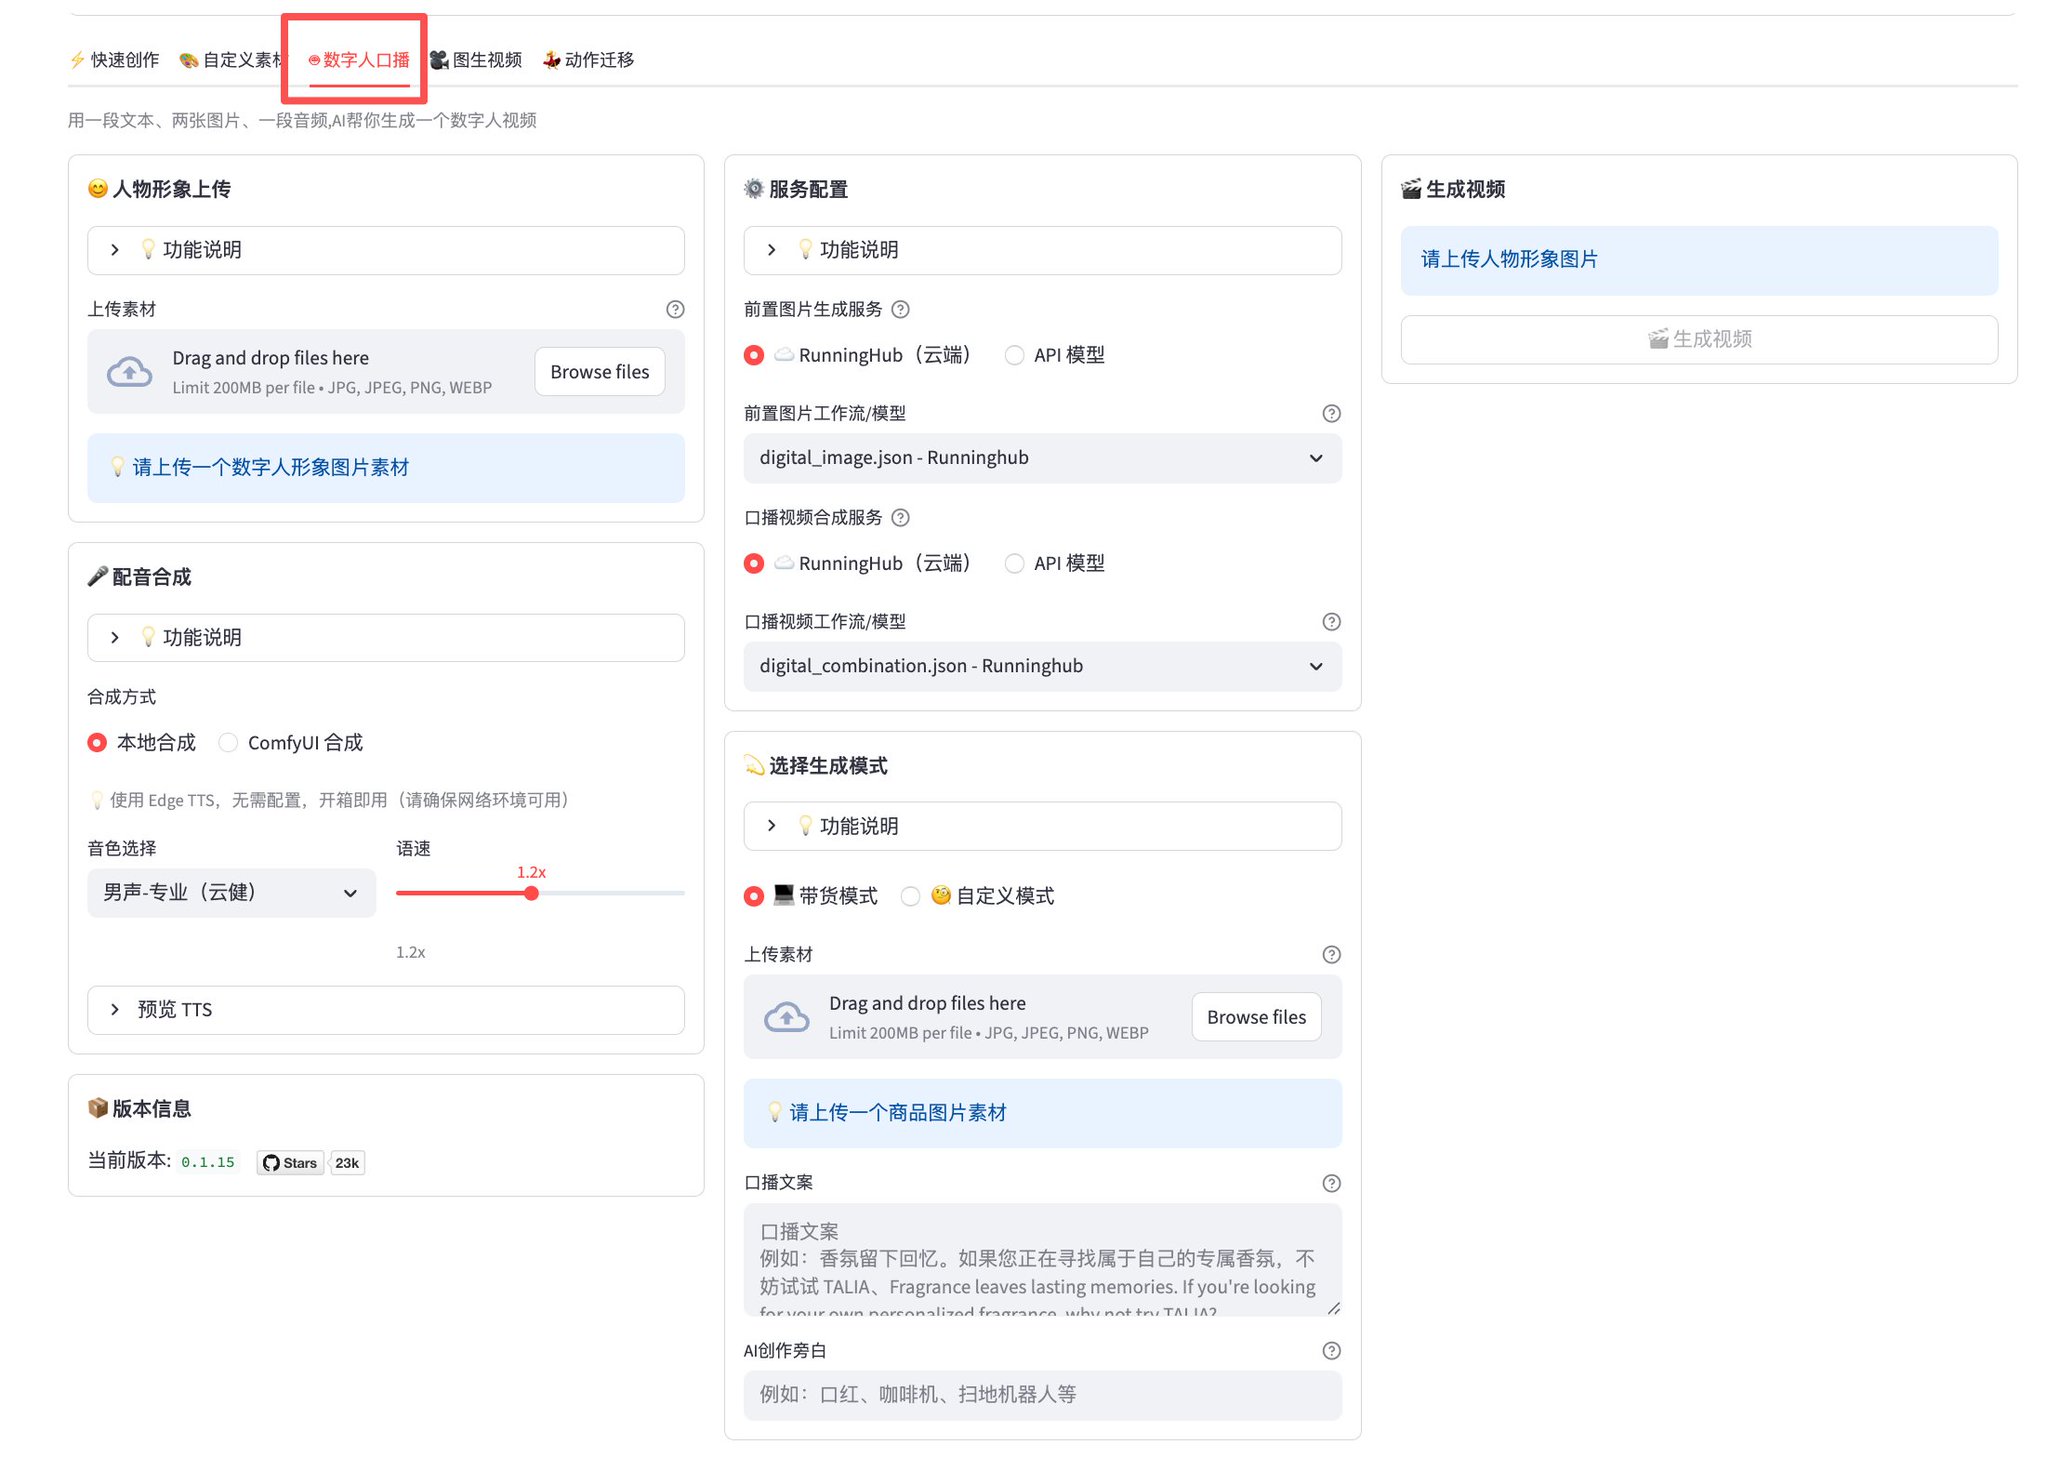
Task: Select 自定义模式 generation mode
Action: [977, 896]
